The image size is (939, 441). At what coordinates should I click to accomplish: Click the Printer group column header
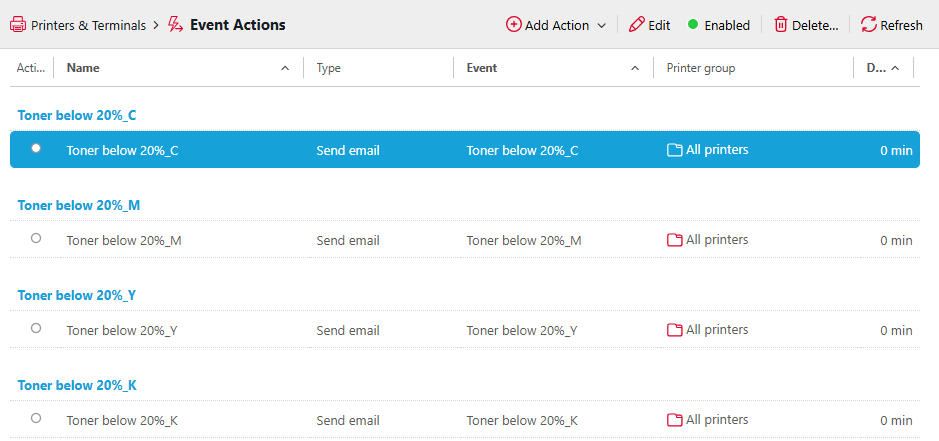coord(701,68)
